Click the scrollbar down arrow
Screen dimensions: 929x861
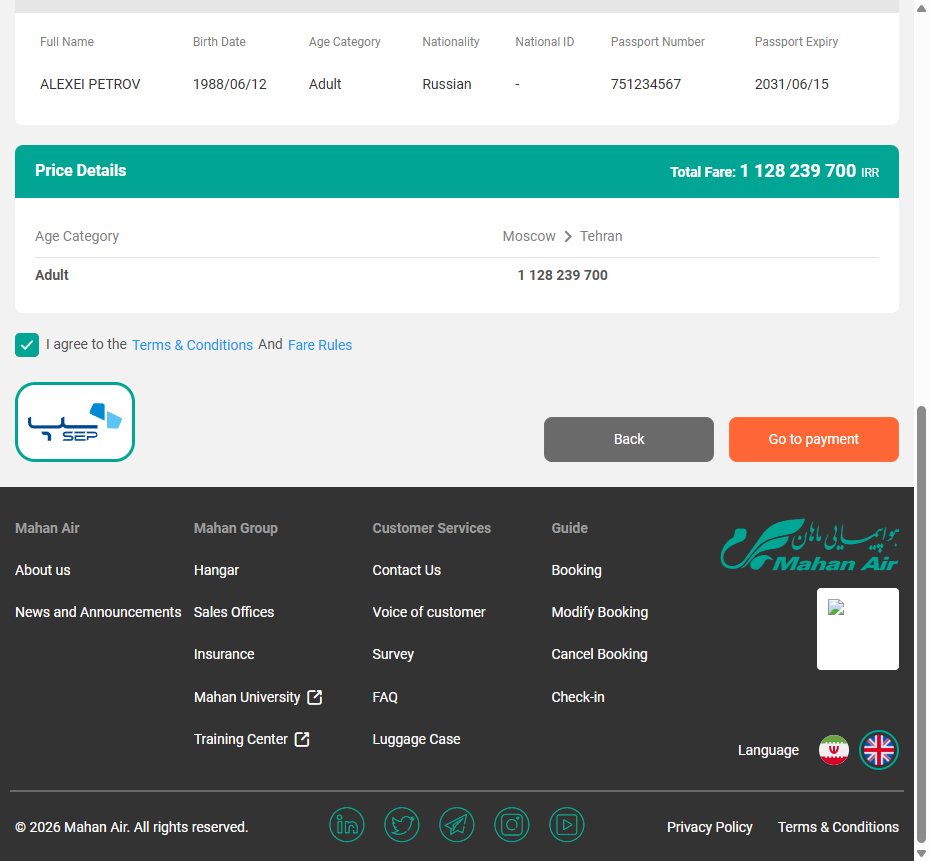pos(921,854)
